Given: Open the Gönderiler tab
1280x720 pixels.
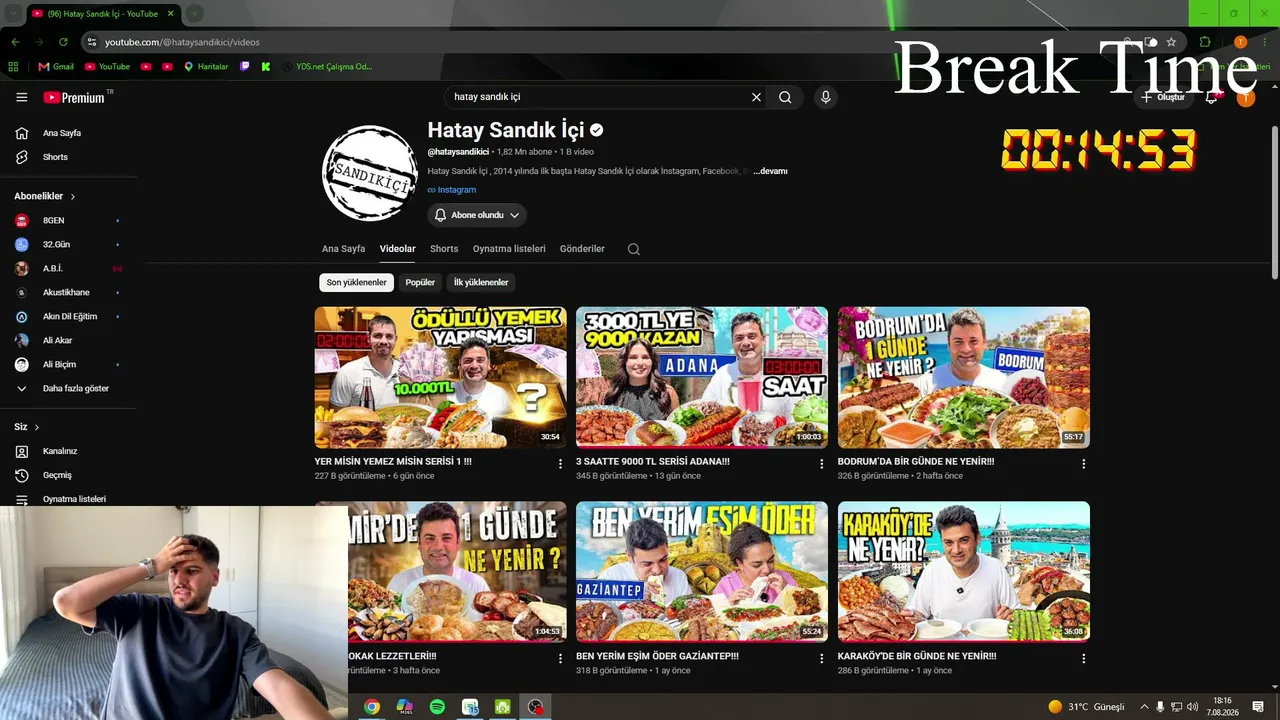Looking at the screenshot, I should pos(582,249).
